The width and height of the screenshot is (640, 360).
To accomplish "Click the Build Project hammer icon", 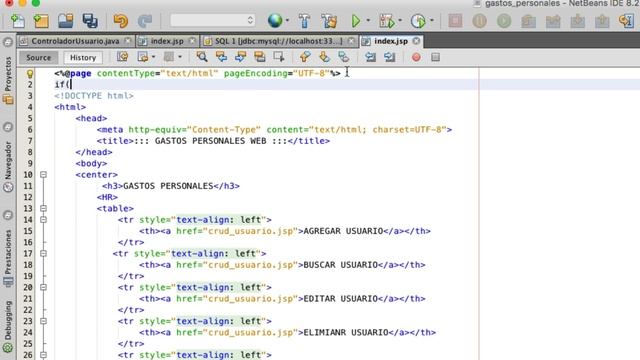I will coord(304,20).
